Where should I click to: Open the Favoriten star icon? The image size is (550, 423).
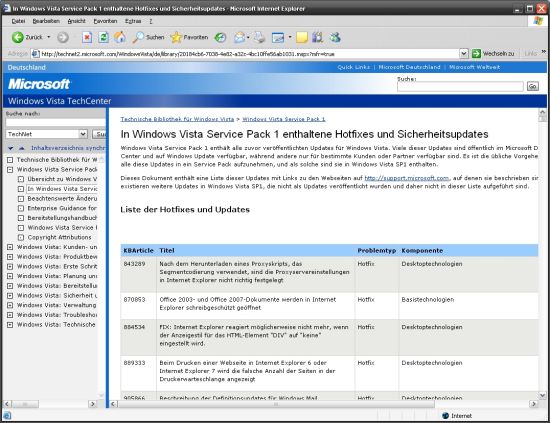(x=176, y=37)
